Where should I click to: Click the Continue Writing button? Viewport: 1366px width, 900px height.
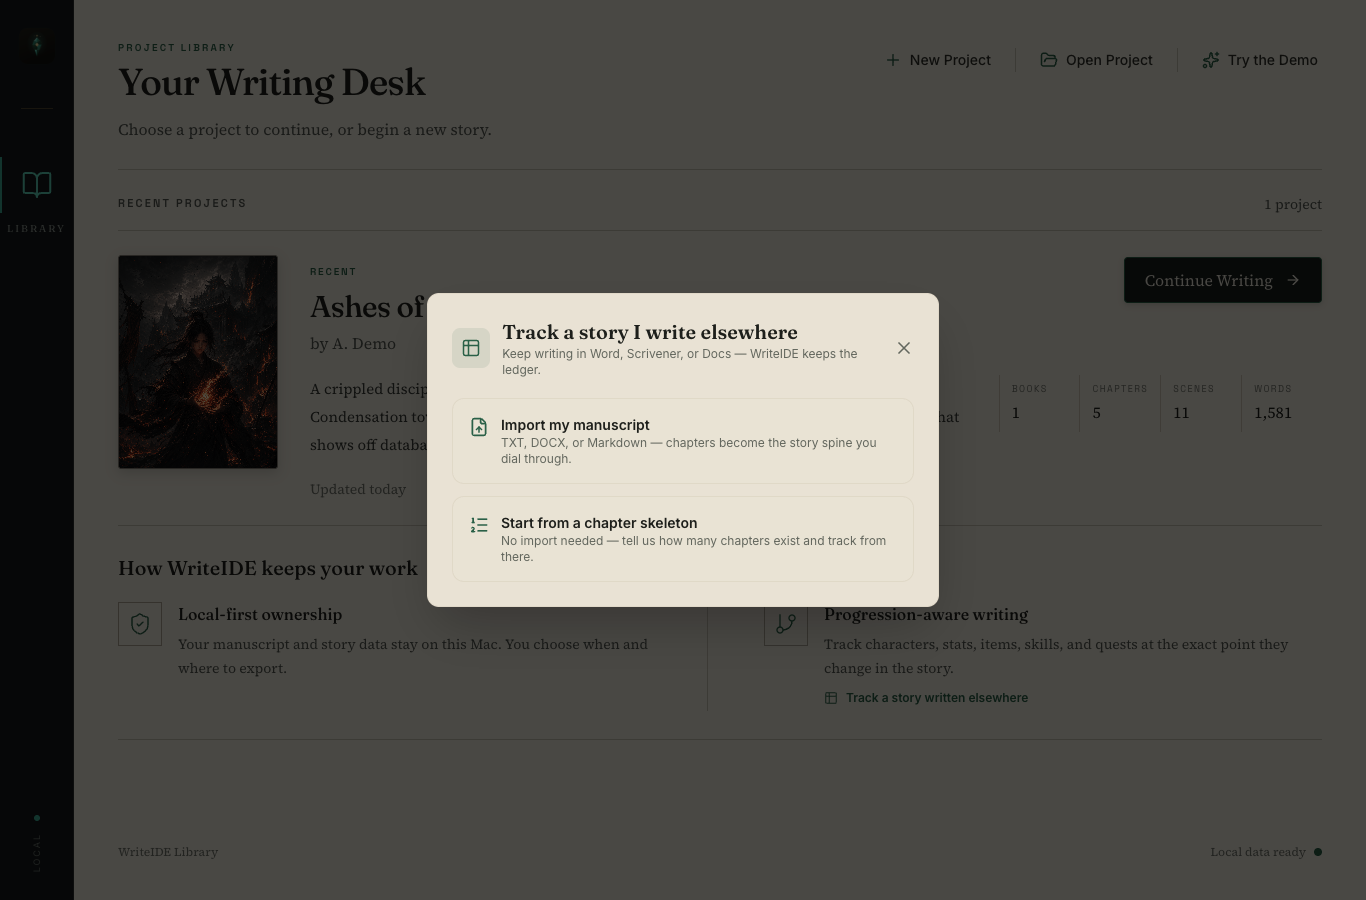(x=1223, y=280)
